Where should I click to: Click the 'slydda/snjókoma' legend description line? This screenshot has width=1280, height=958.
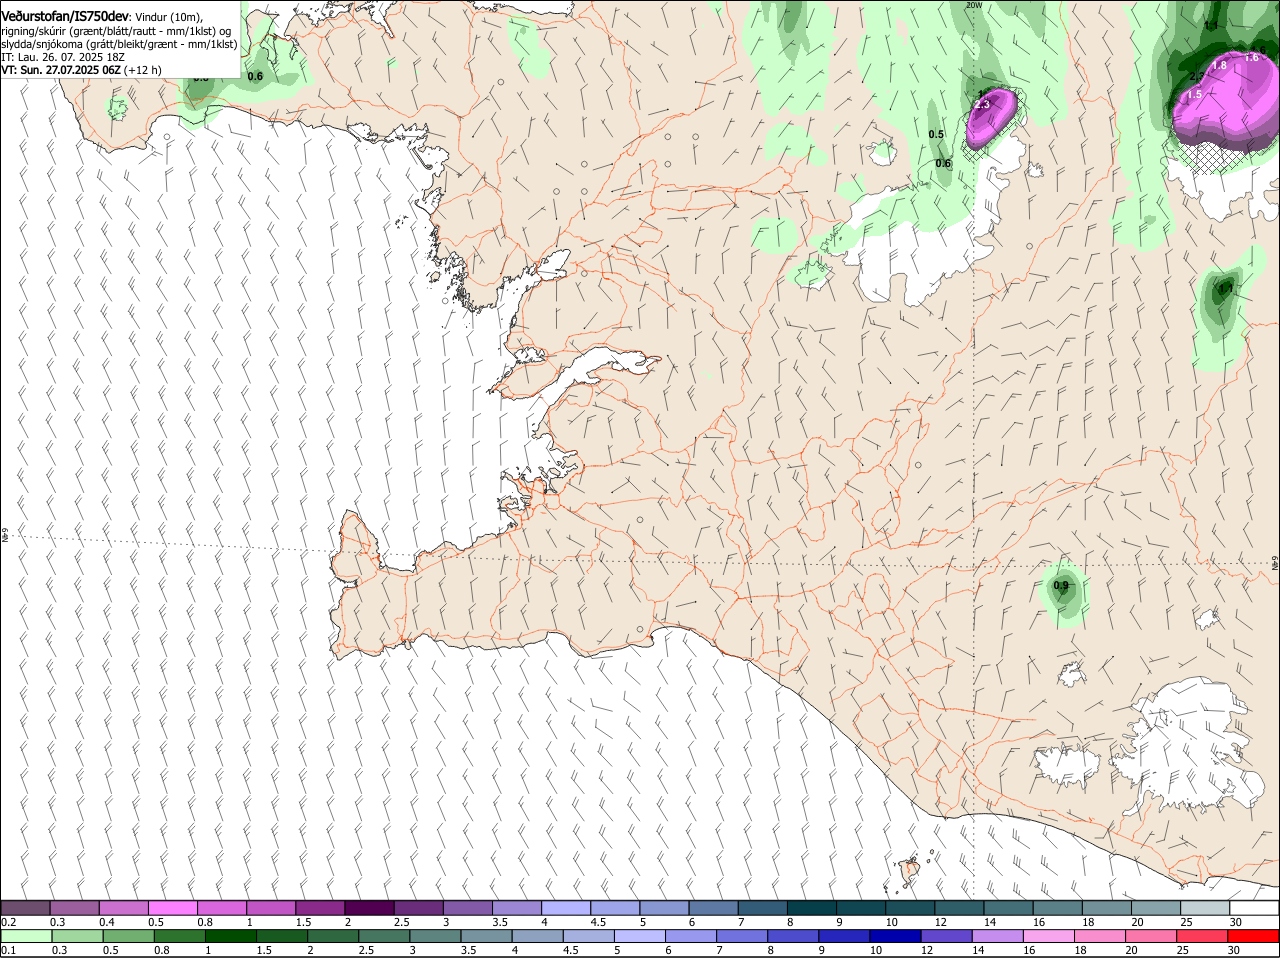[119, 44]
